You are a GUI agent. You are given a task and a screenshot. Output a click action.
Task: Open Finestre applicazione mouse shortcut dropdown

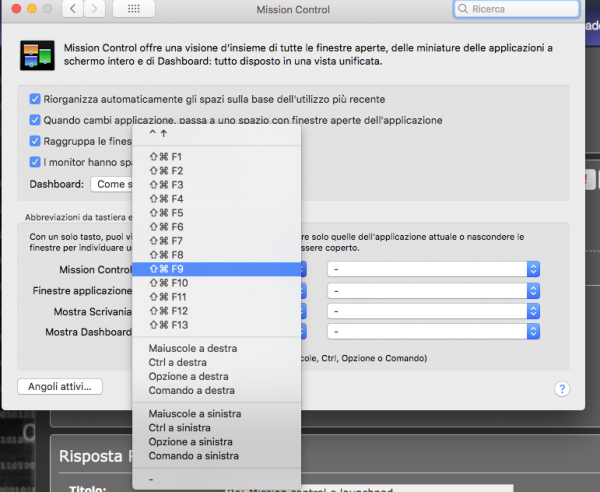[x=434, y=291]
